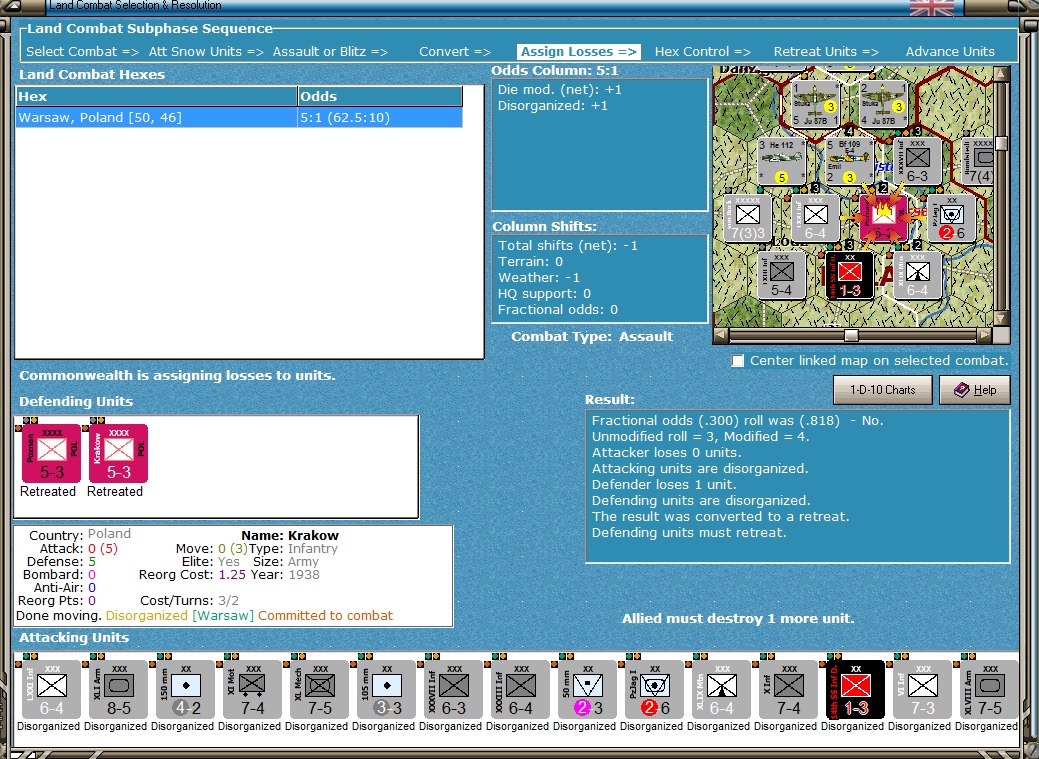Click the Assault or Blitz subphase label
Screen dimensions: 1039x759
(330, 52)
